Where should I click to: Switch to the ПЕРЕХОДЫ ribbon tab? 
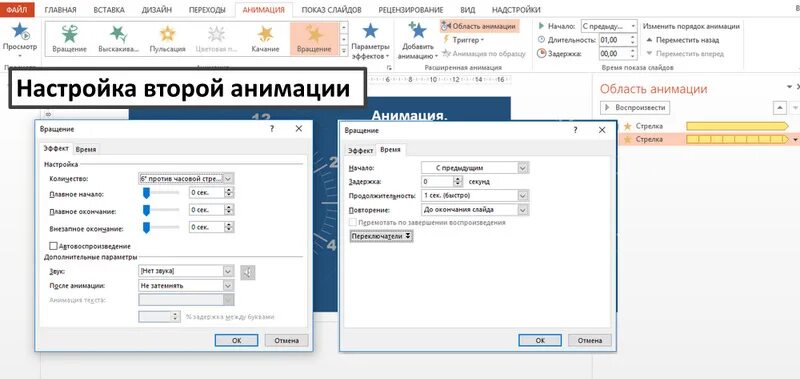pos(207,10)
